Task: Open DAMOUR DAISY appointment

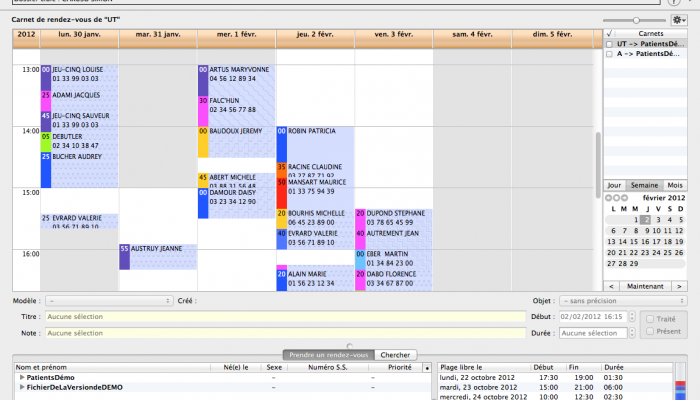Action: 237,203
